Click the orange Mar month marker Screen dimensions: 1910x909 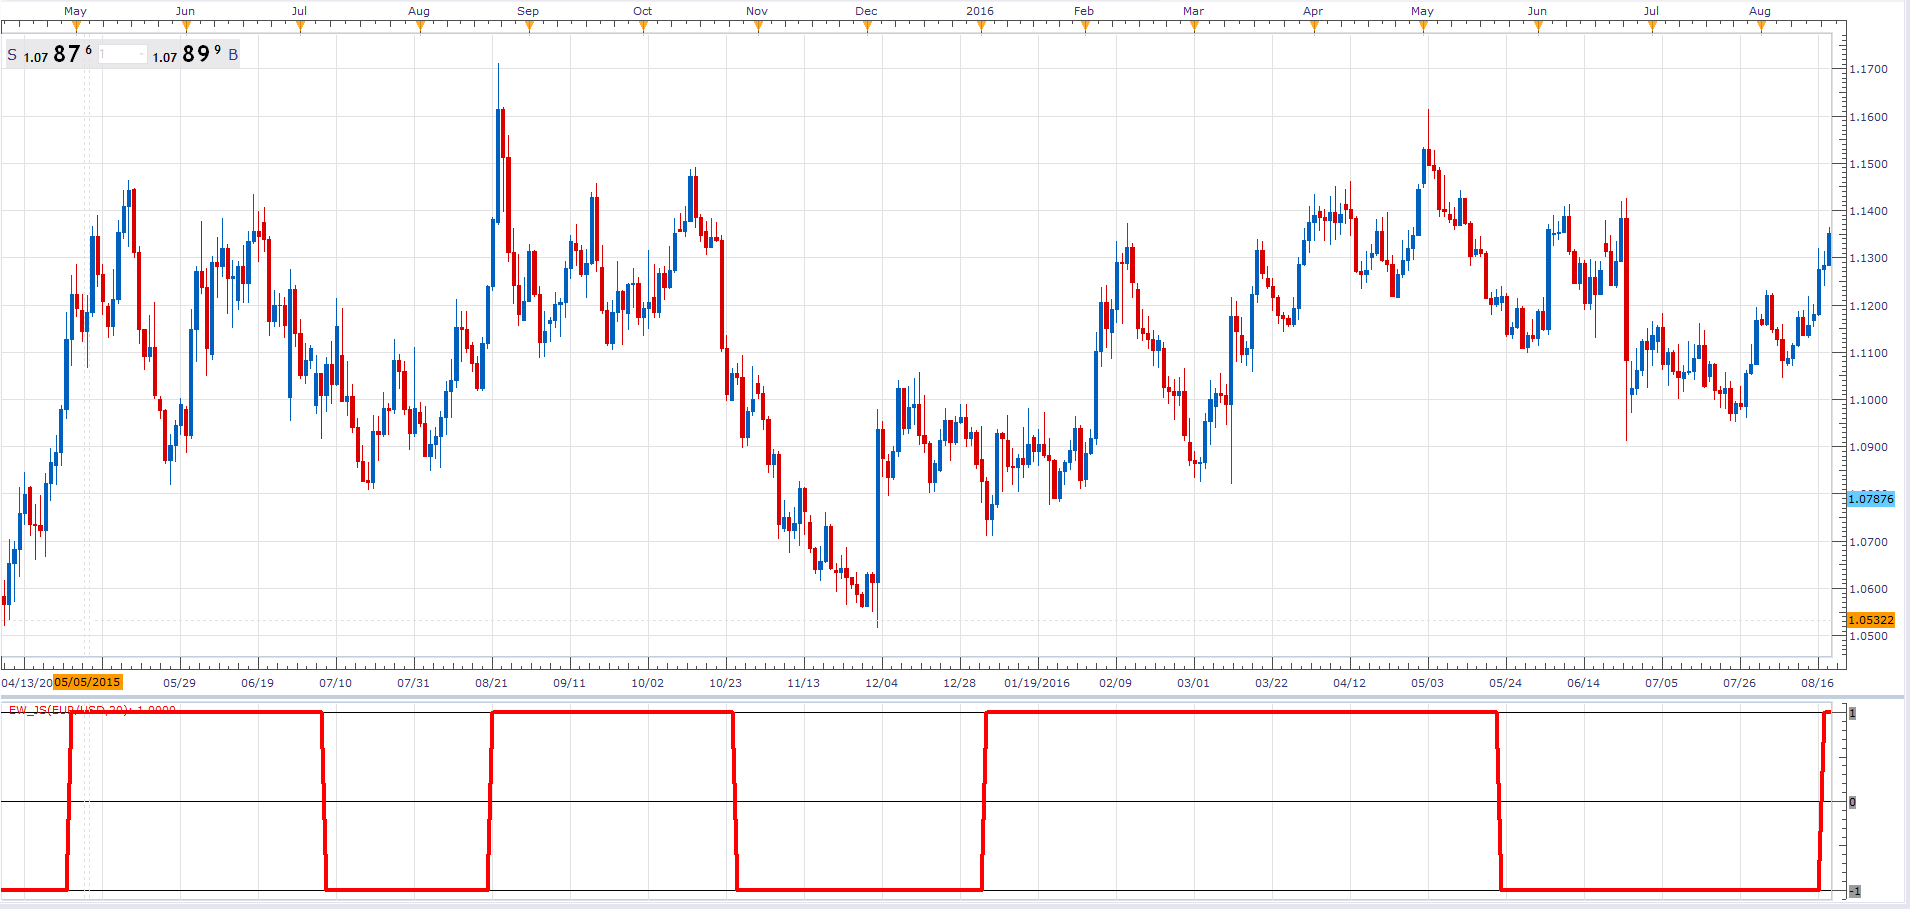point(1194,27)
